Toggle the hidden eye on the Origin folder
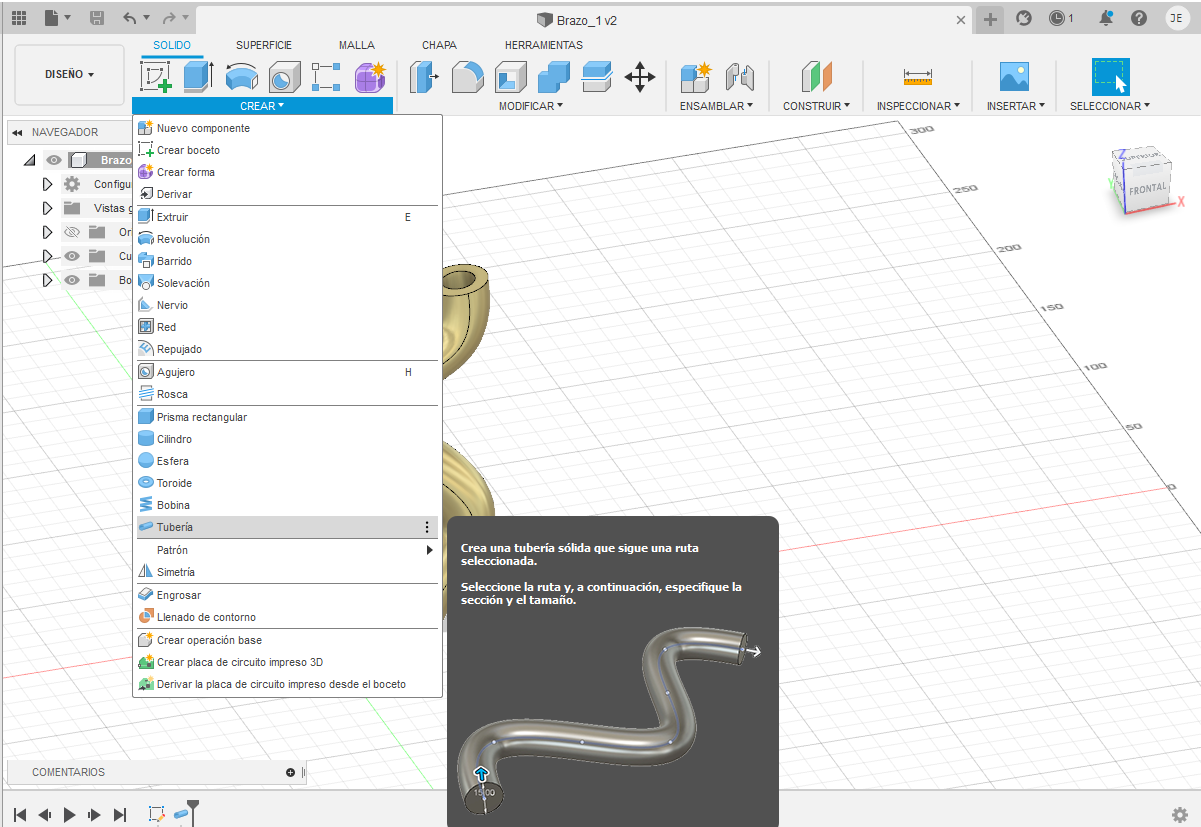The image size is (1201, 827). (72, 232)
